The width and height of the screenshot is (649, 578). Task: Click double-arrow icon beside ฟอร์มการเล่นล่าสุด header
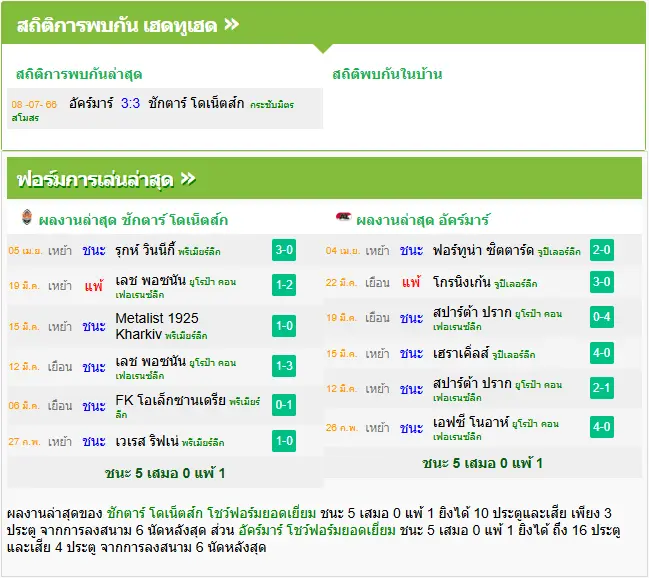coord(188,179)
